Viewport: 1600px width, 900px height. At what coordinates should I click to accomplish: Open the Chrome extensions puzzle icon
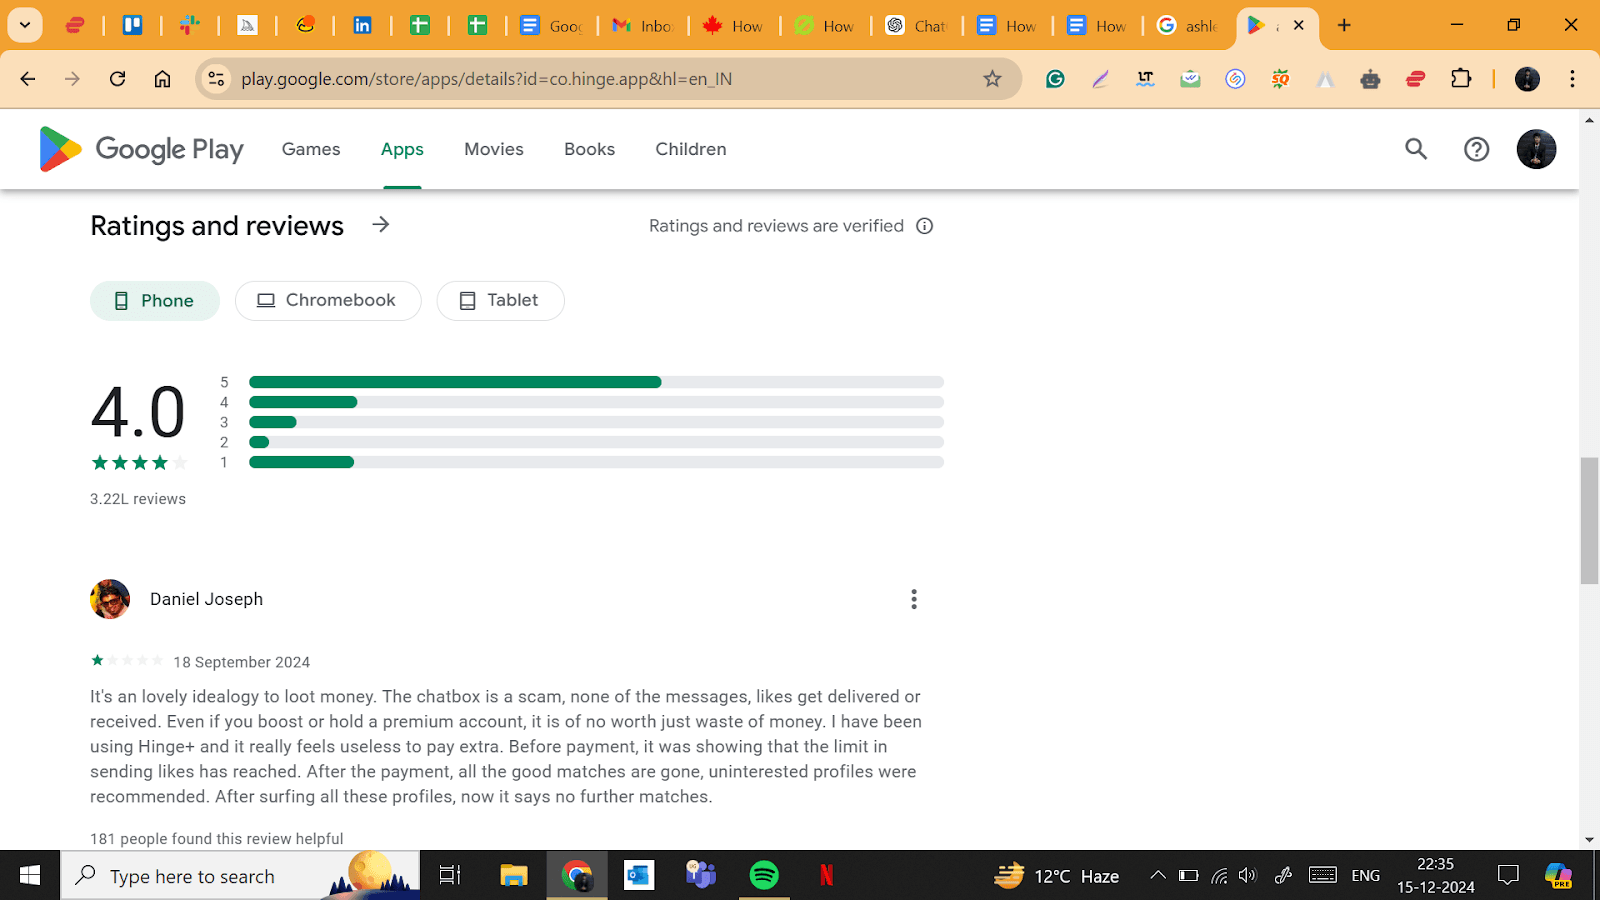1461,79
